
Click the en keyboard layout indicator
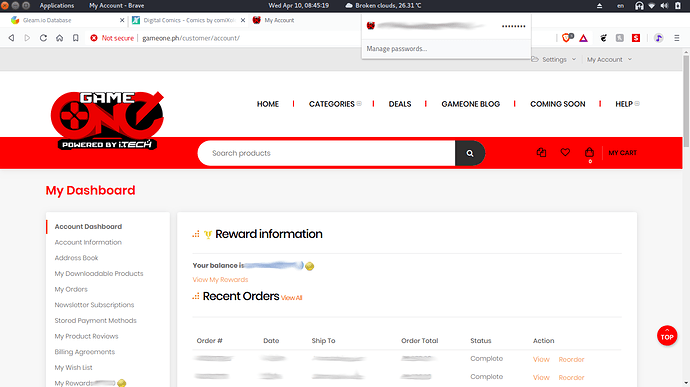[x=620, y=6]
